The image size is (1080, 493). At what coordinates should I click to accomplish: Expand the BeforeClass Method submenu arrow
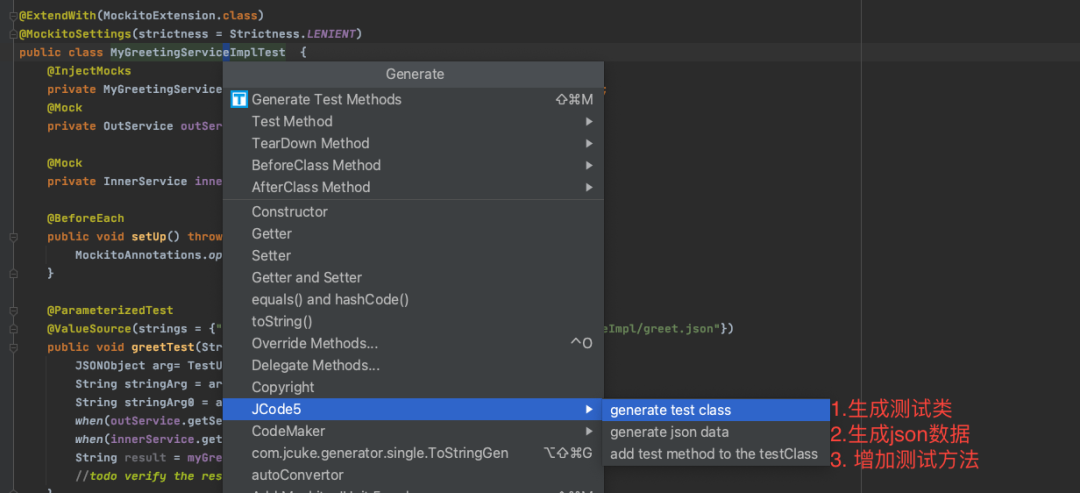pyautogui.click(x=589, y=165)
